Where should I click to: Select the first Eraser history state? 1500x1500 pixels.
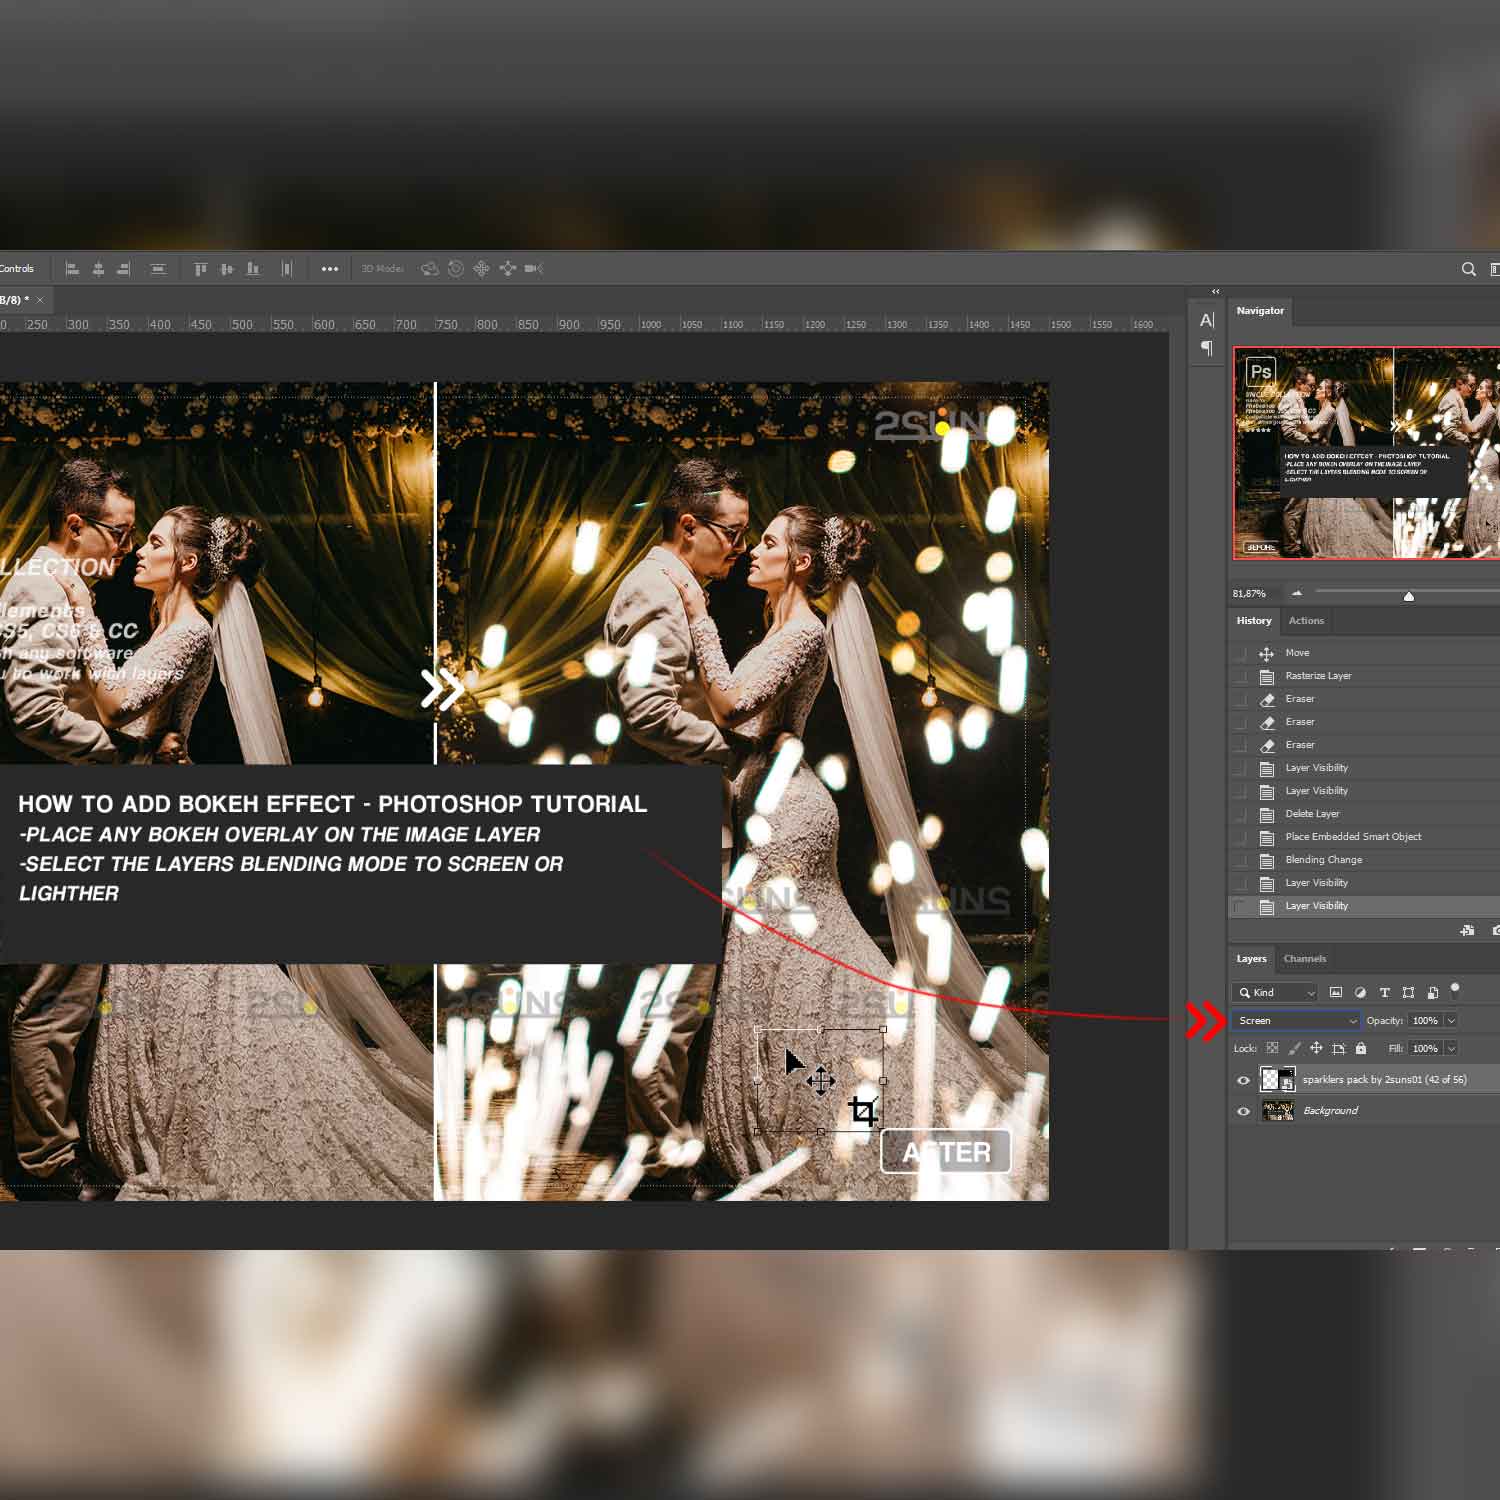pos(1364,699)
